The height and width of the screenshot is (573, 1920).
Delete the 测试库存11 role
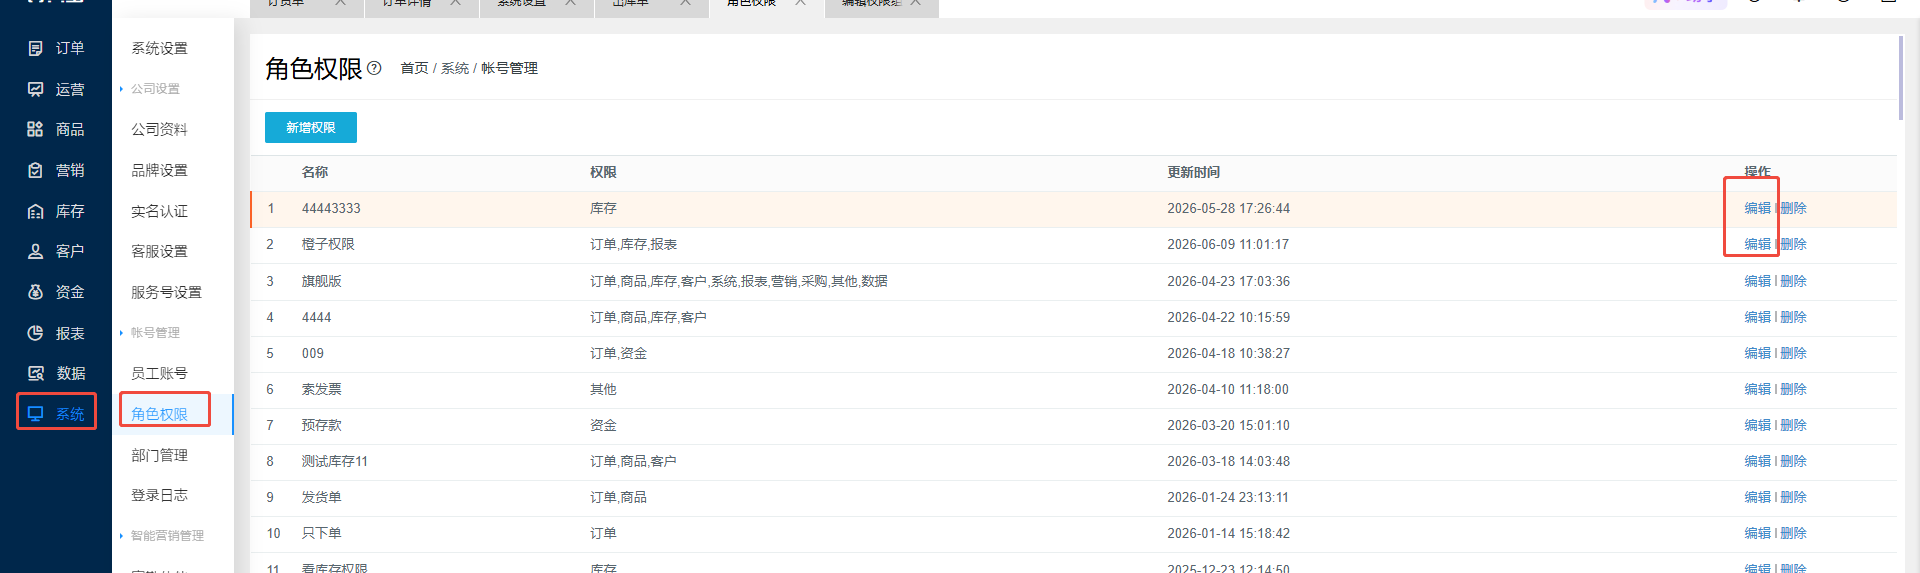click(x=1793, y=461)
